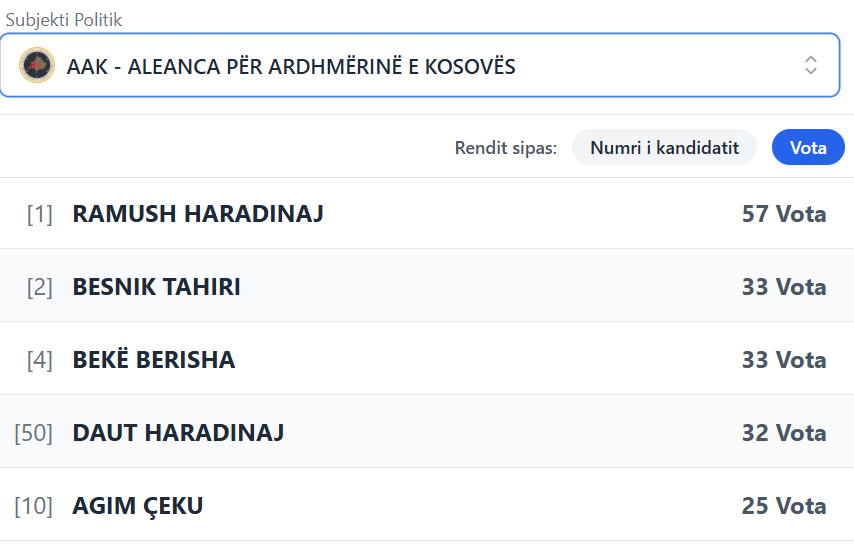The image size is (854, 544).
Task: Click candidate number [4]
Action: coord(40,360)
